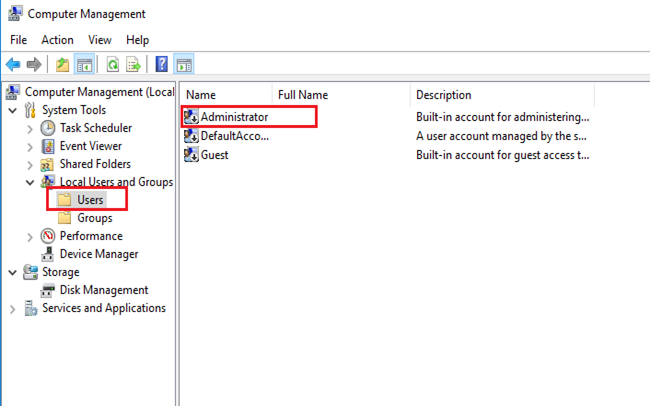Sort by the Description column header
650x406 pixels.
pos(502,95)
